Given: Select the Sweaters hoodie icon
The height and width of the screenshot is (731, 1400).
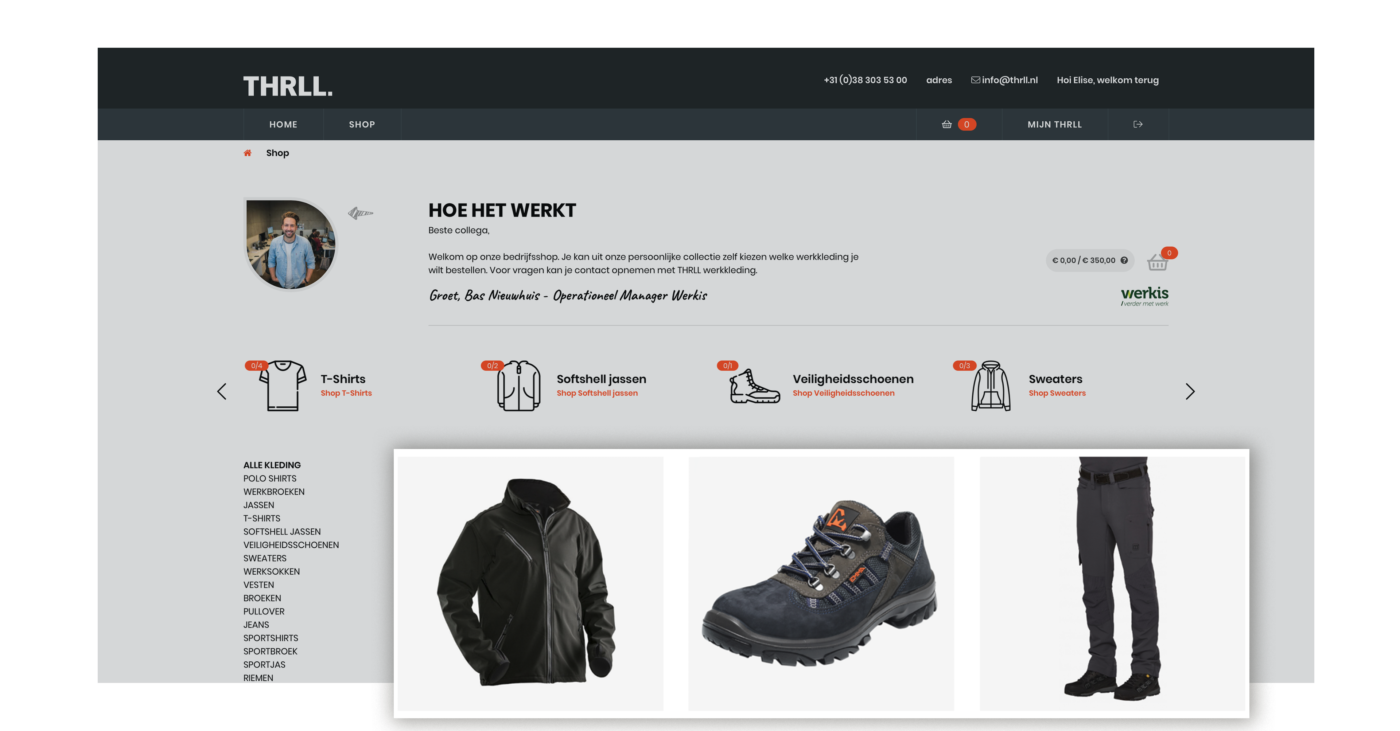Looking at the screenshot, I should [x=991, y=386].
